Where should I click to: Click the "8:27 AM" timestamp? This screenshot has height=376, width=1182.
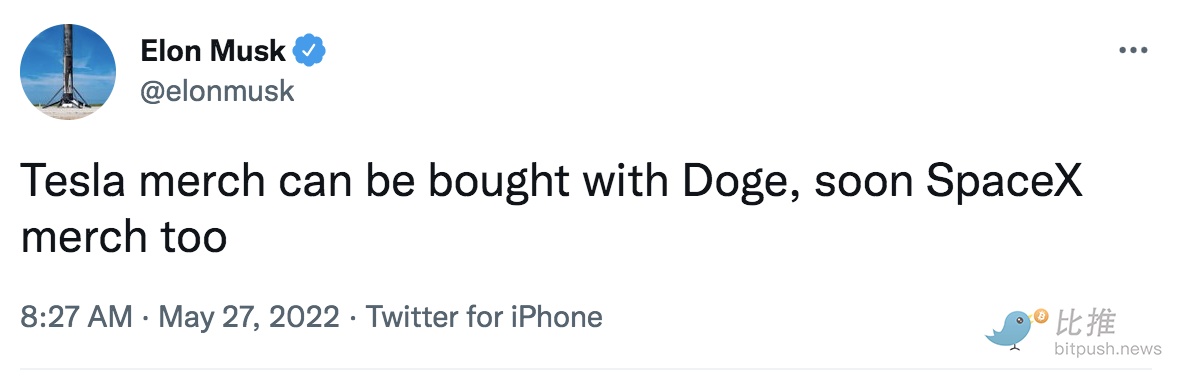pos(77,316)
